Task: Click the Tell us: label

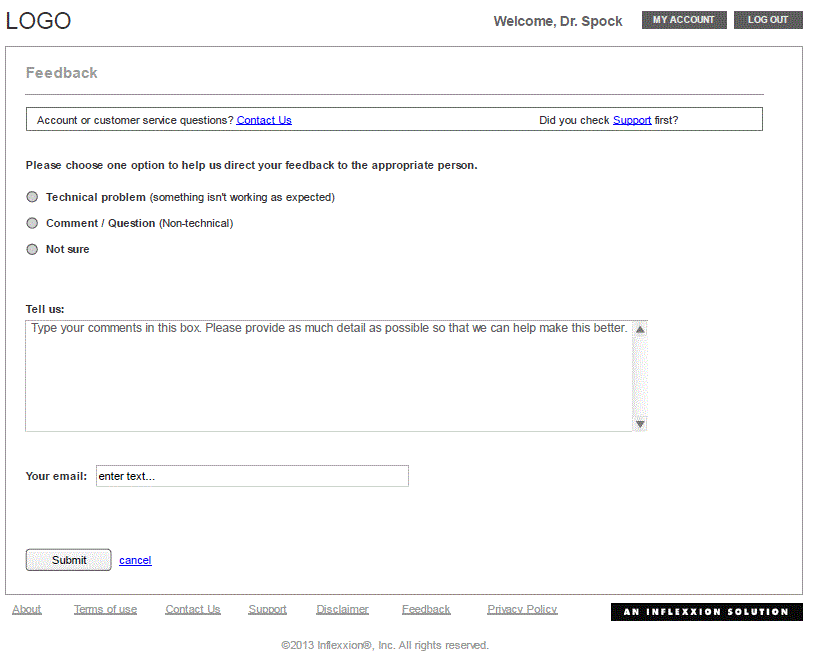Action: point(45,309)
